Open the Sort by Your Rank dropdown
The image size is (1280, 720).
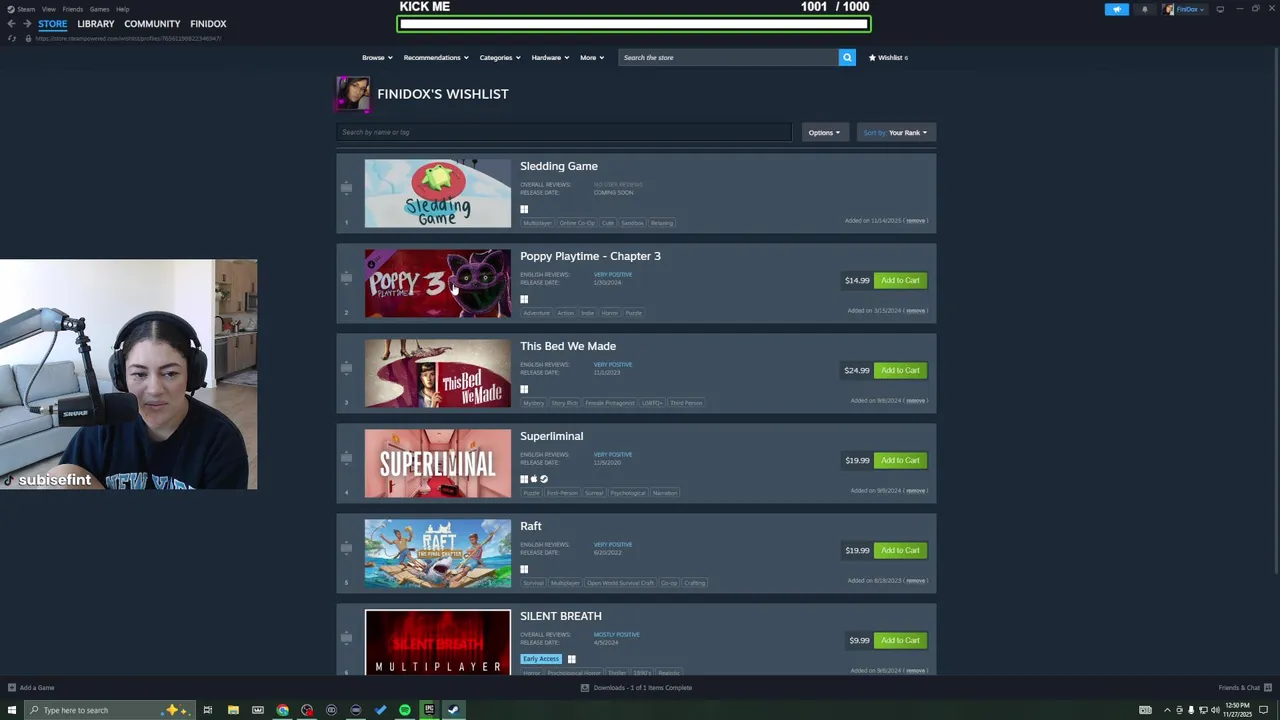[x=896, y=132]
